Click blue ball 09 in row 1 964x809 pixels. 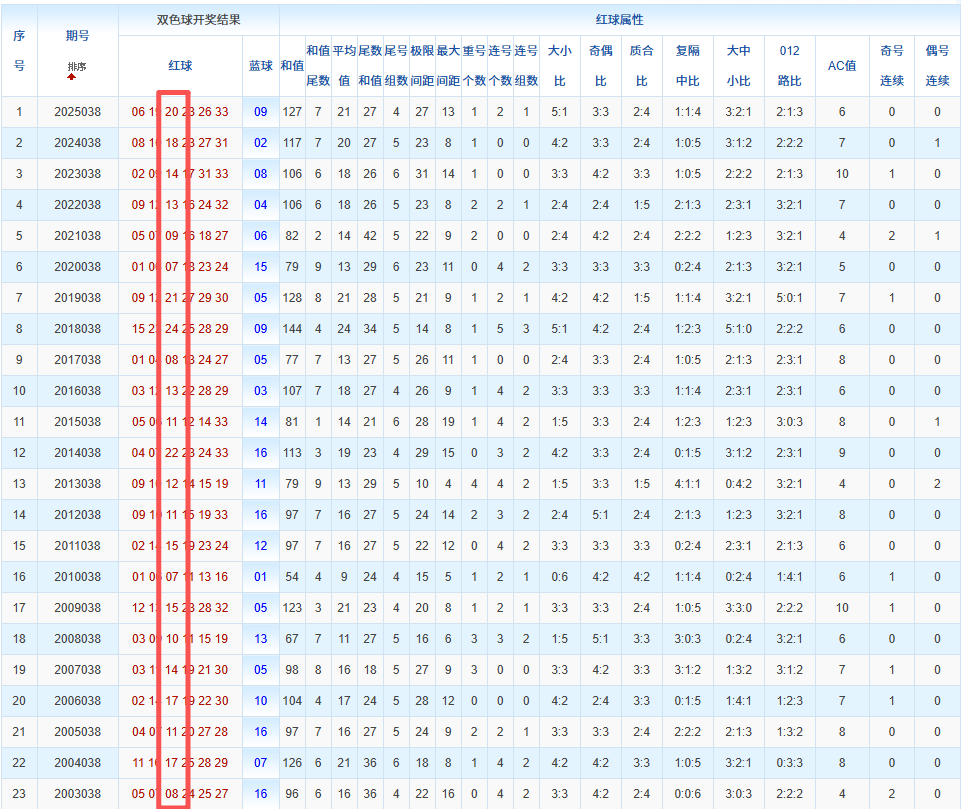[x=260, y=112]
